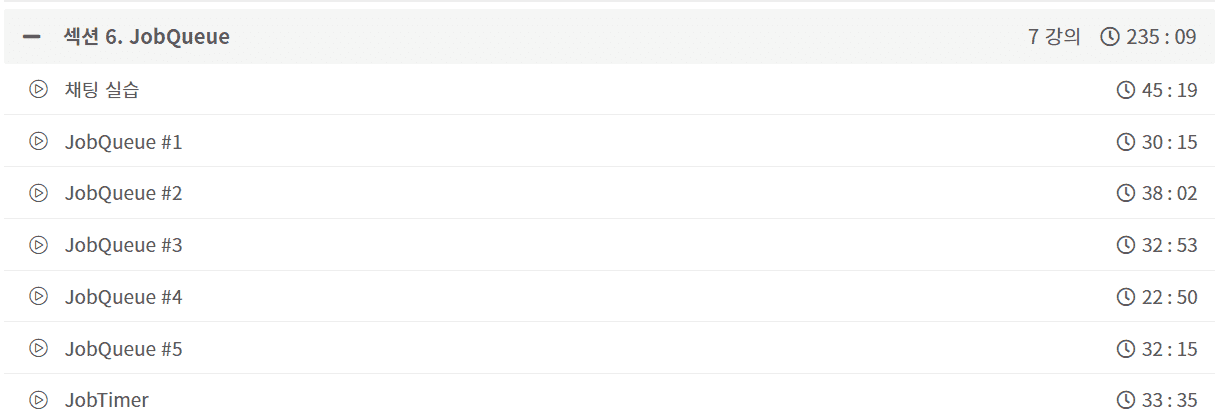Click the play icon beside JobQueue #1
Image resolution: width=1216 pixels, height=417 pixels.
click(39, 142)
